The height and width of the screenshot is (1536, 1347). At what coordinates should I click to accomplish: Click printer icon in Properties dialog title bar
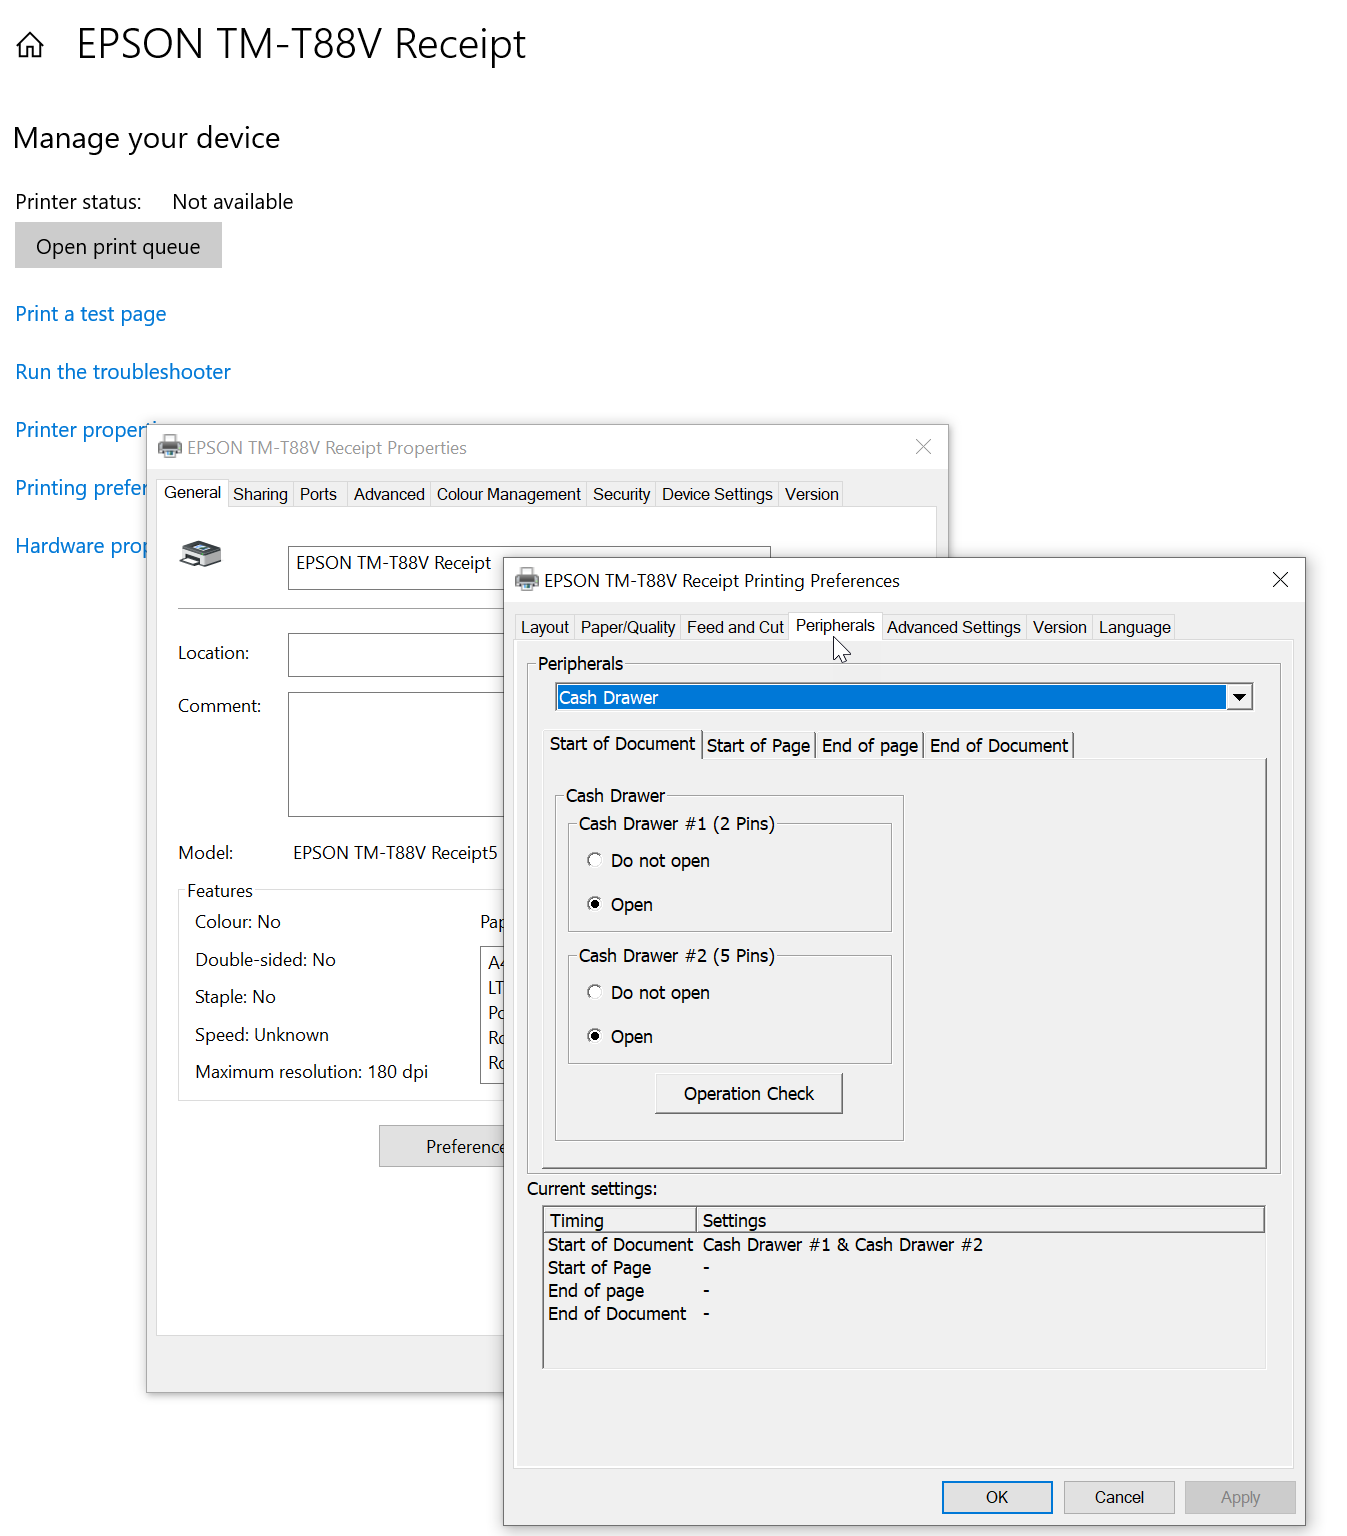tap(170, 447)
